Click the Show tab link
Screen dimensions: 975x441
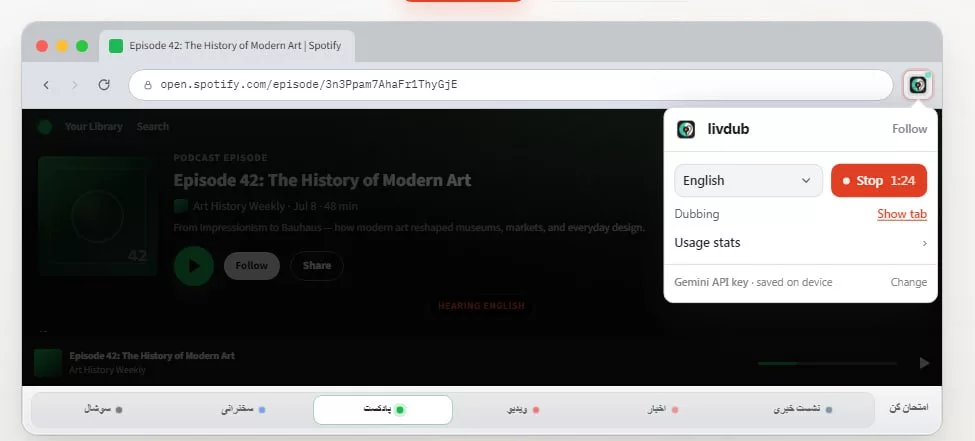click(902, 214)
